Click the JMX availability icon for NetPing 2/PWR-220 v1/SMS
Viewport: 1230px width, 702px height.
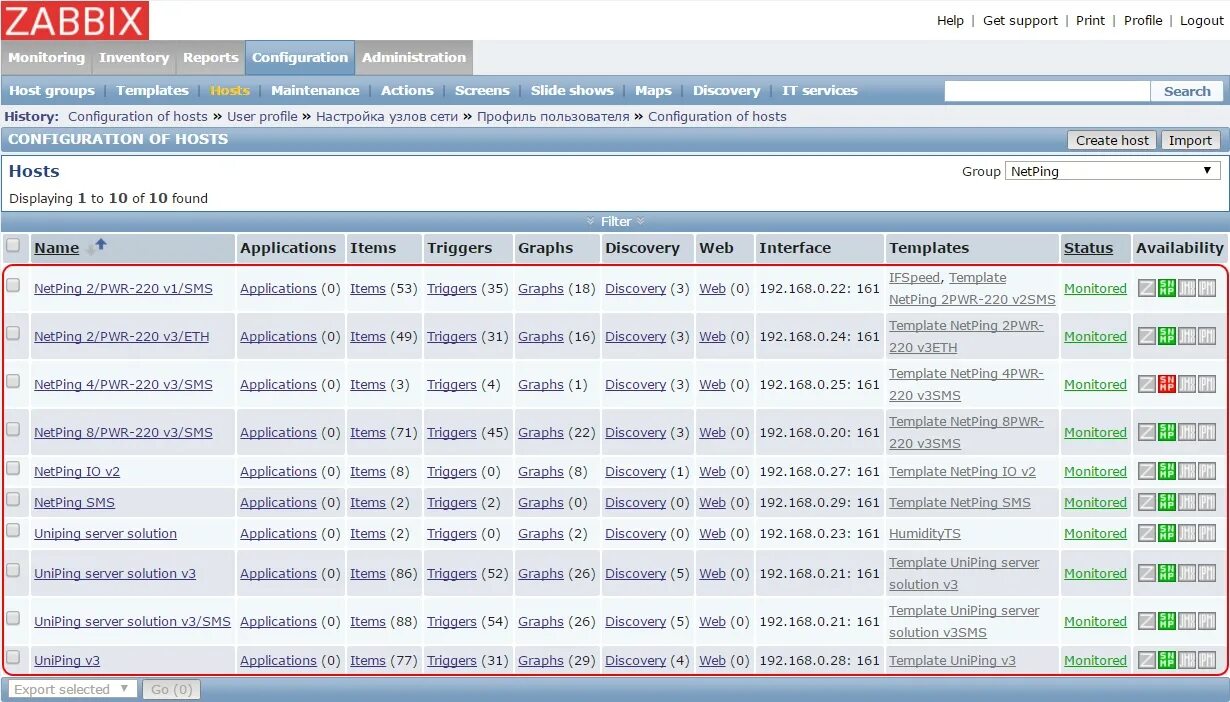[x=1187, y=288]
